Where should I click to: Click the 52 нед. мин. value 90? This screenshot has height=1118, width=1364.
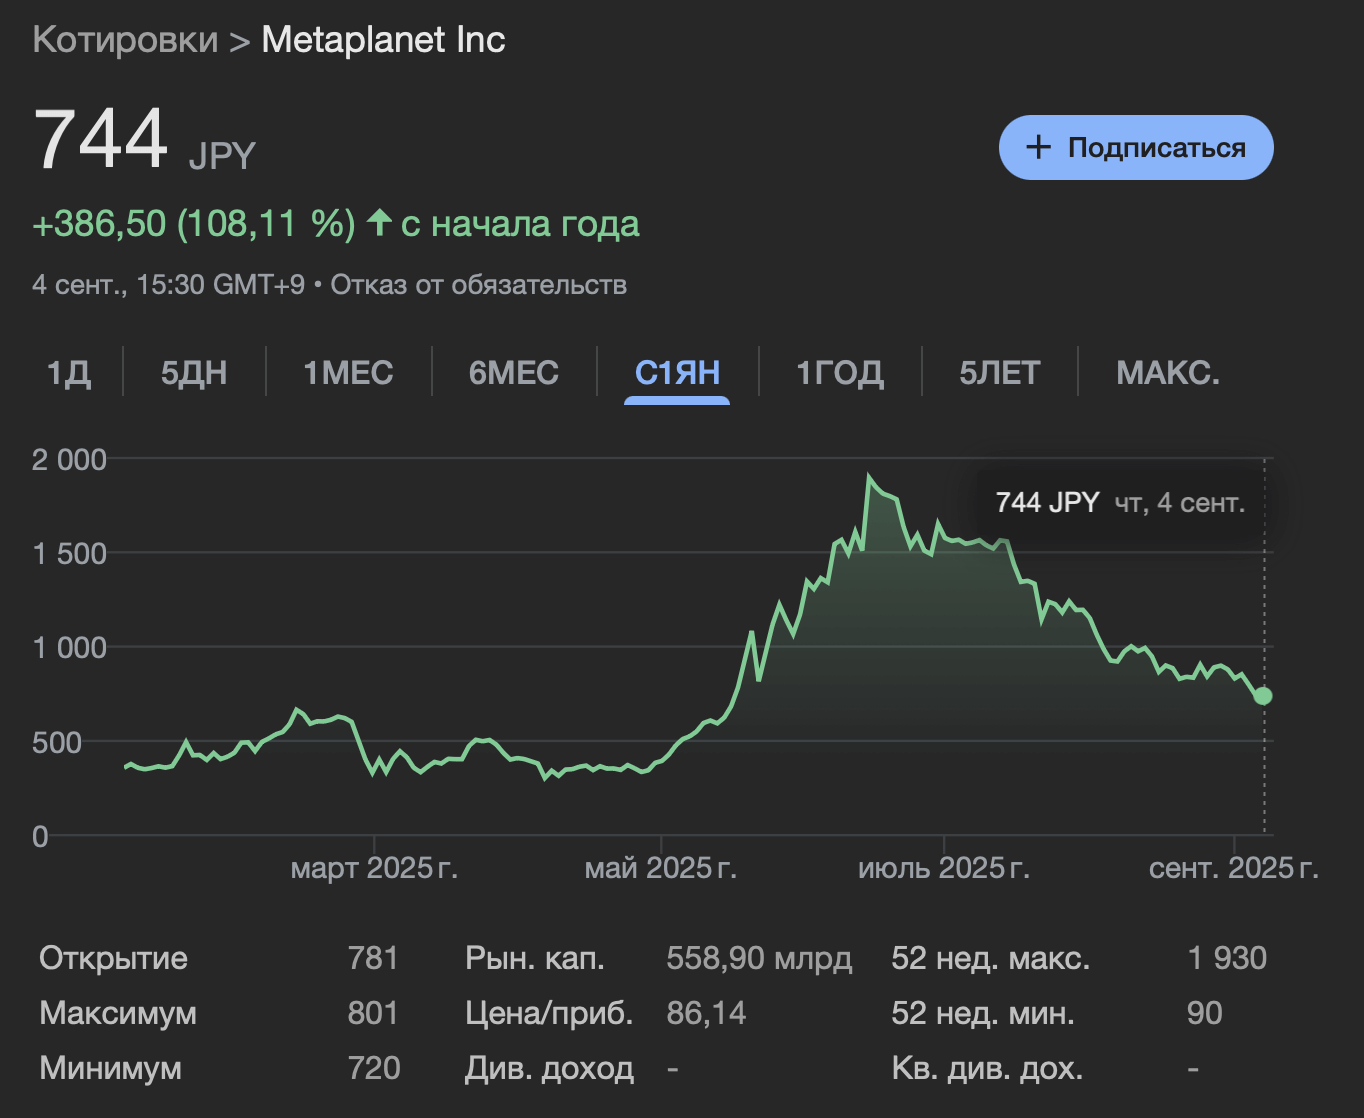click(1205, 1013)
